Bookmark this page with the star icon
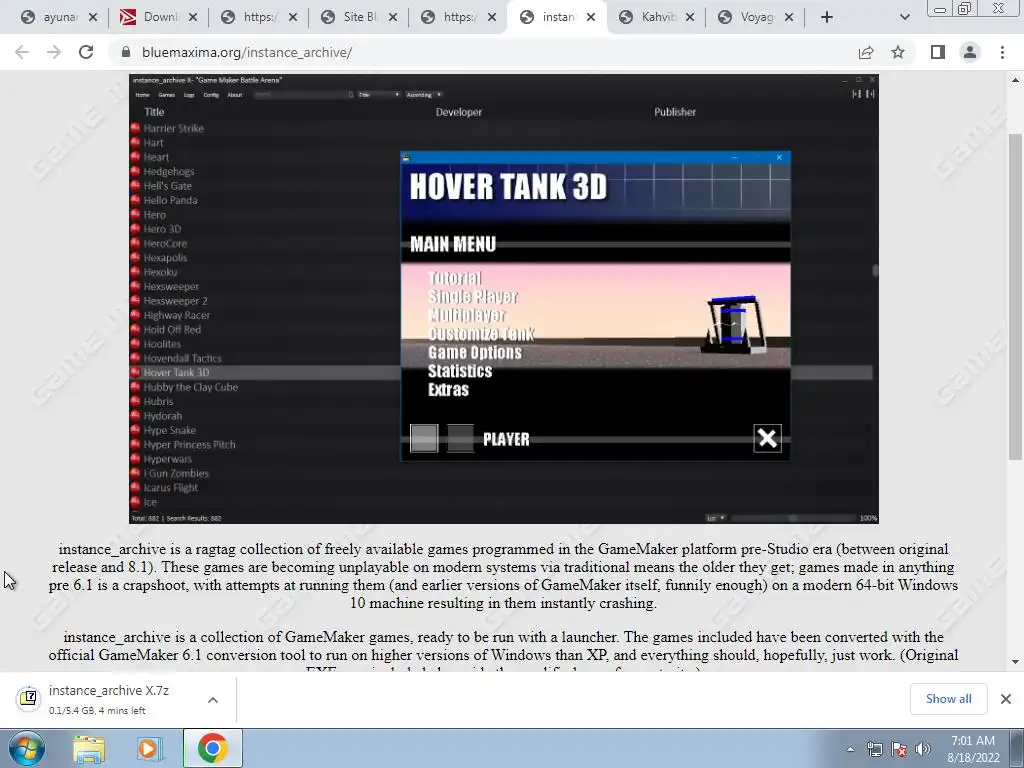Viewport: 1024px width, 768px height. tap(898, 52)
